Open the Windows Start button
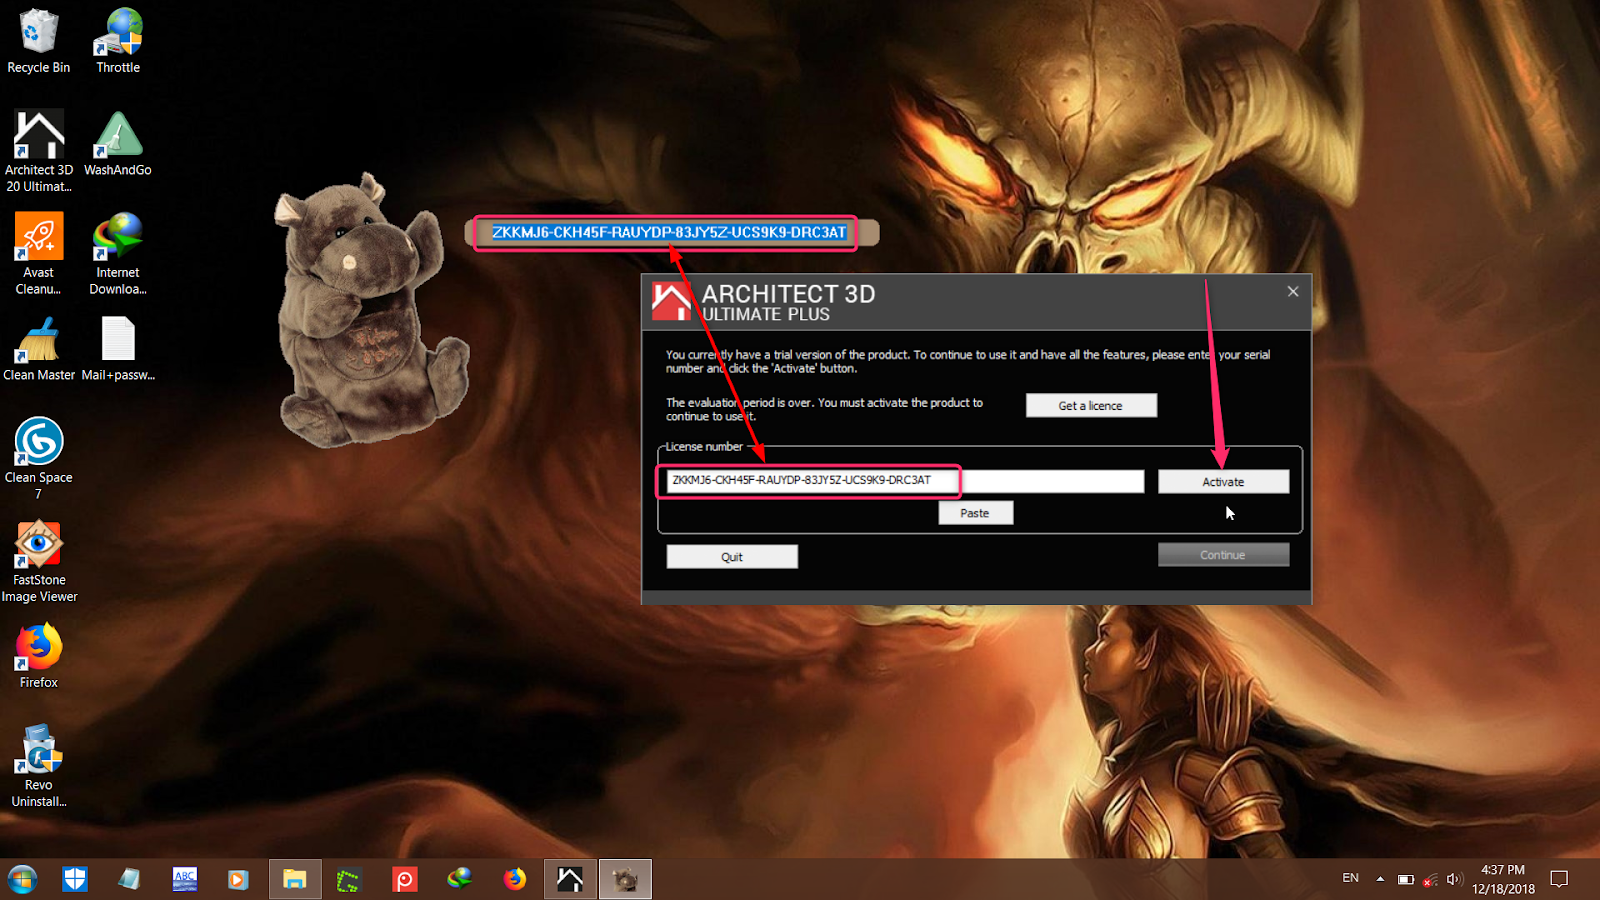Screen dimensions: 1600x900 coord(22,879)
